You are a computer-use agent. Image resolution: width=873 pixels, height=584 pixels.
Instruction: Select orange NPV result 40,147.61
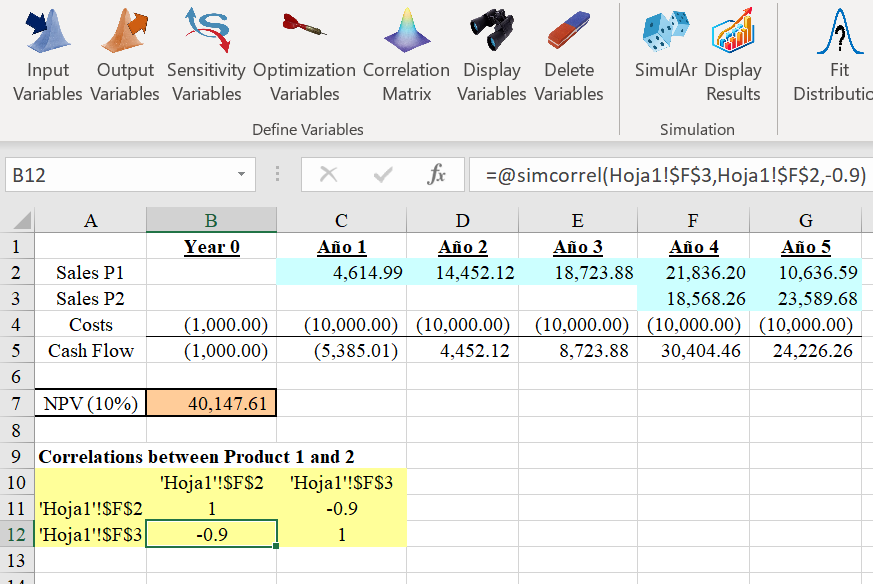point(212,403)
